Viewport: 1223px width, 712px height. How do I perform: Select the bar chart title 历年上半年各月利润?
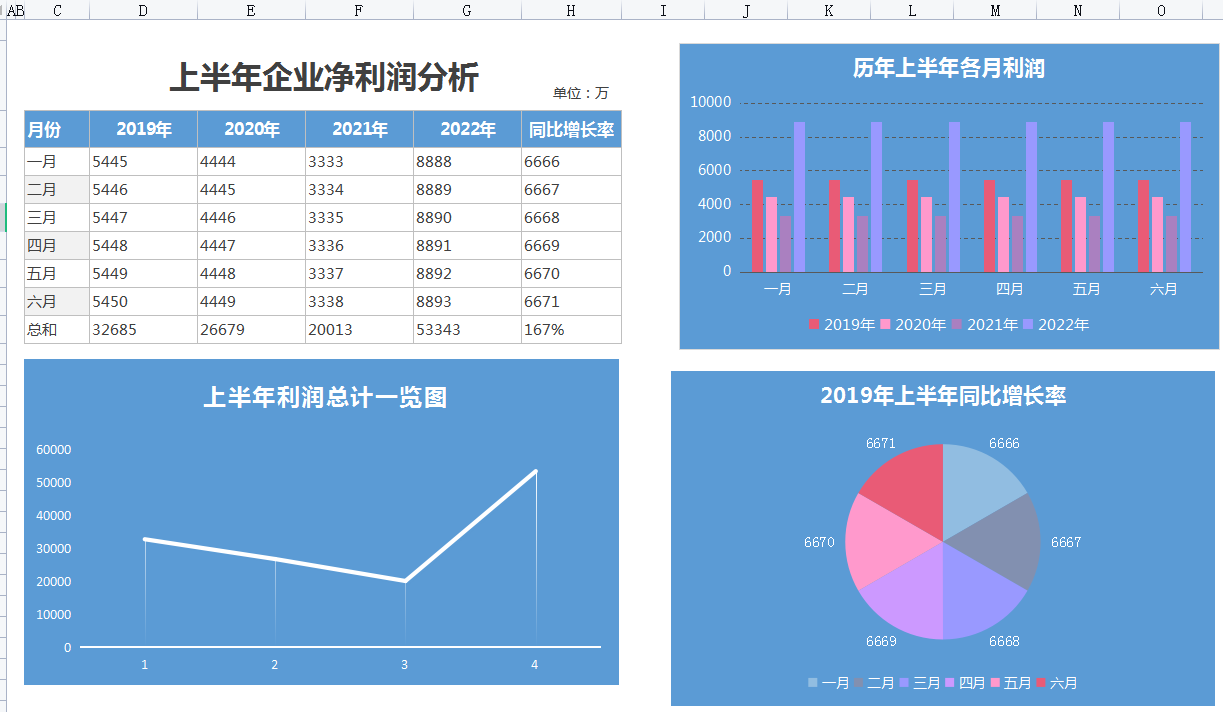(x=948, y=67)
